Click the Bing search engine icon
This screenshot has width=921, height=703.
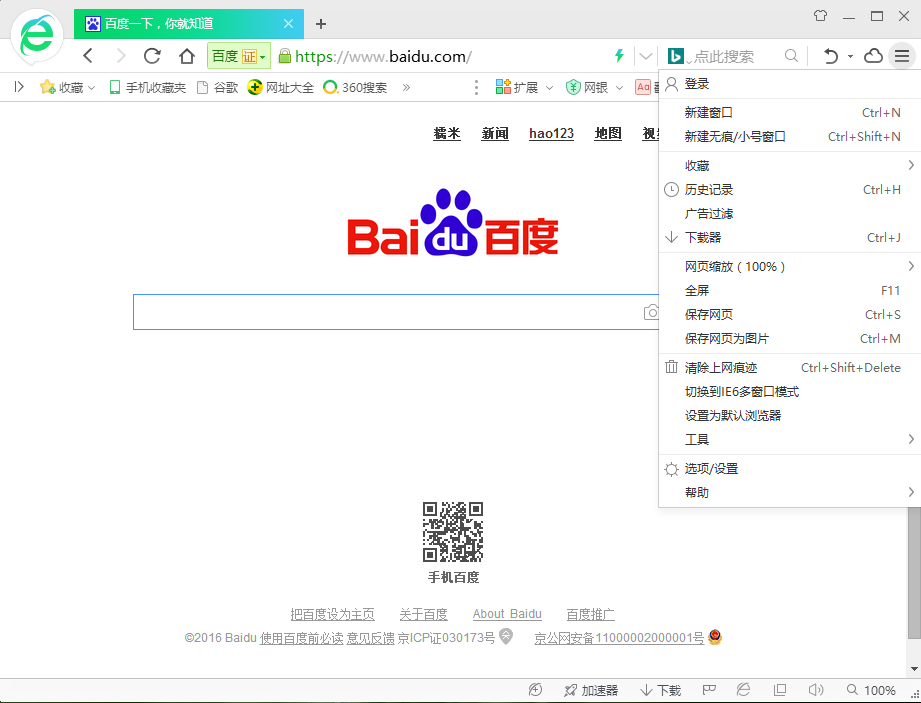click(x=675, y=56)
